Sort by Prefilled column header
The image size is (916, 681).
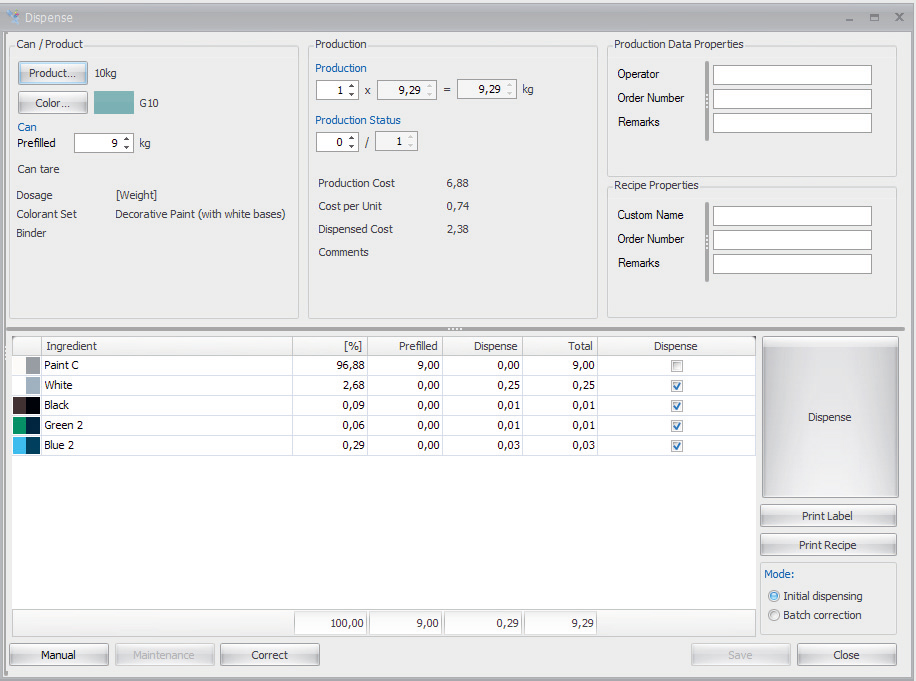(405, 346)
